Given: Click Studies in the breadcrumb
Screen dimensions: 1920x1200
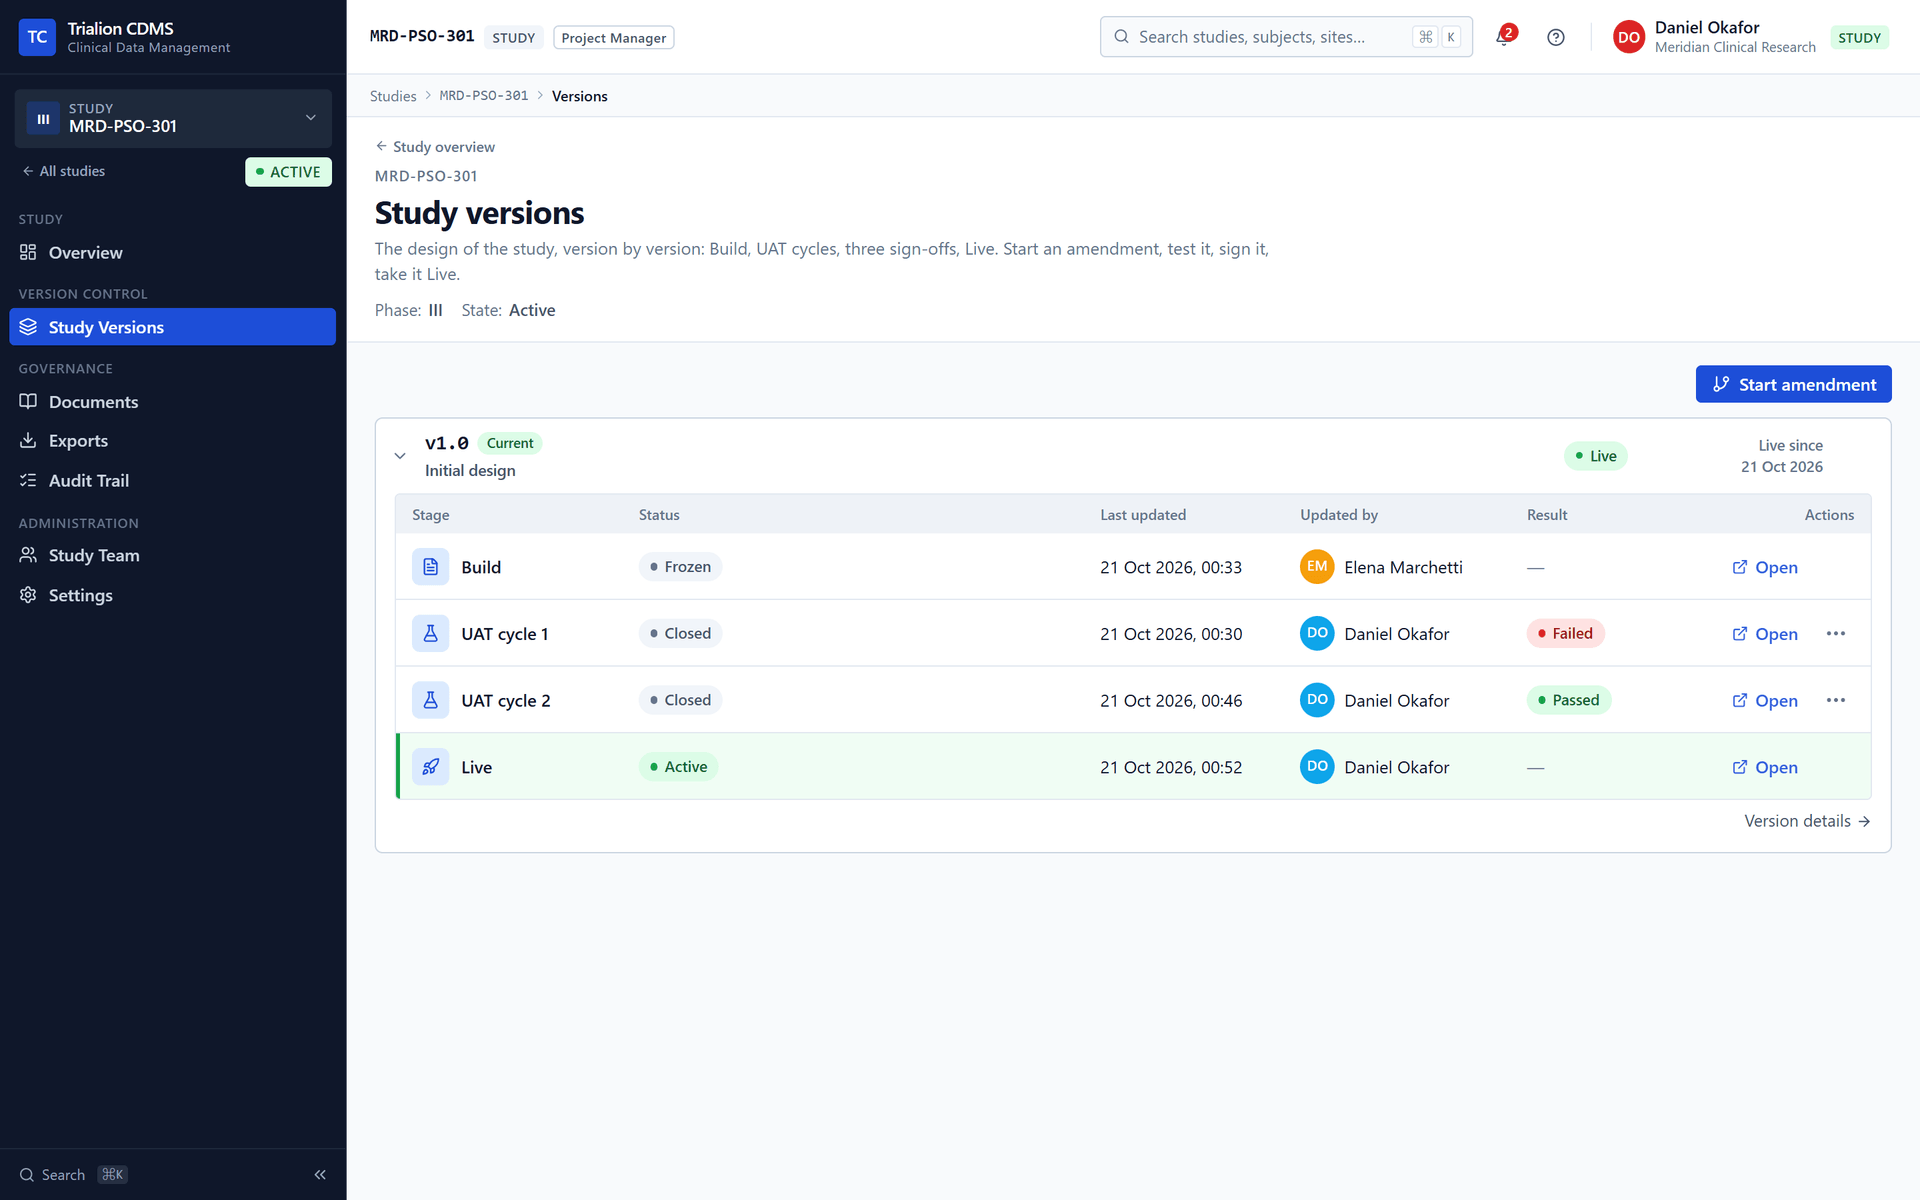Looking at the screenshot, I should coord(393,96).
